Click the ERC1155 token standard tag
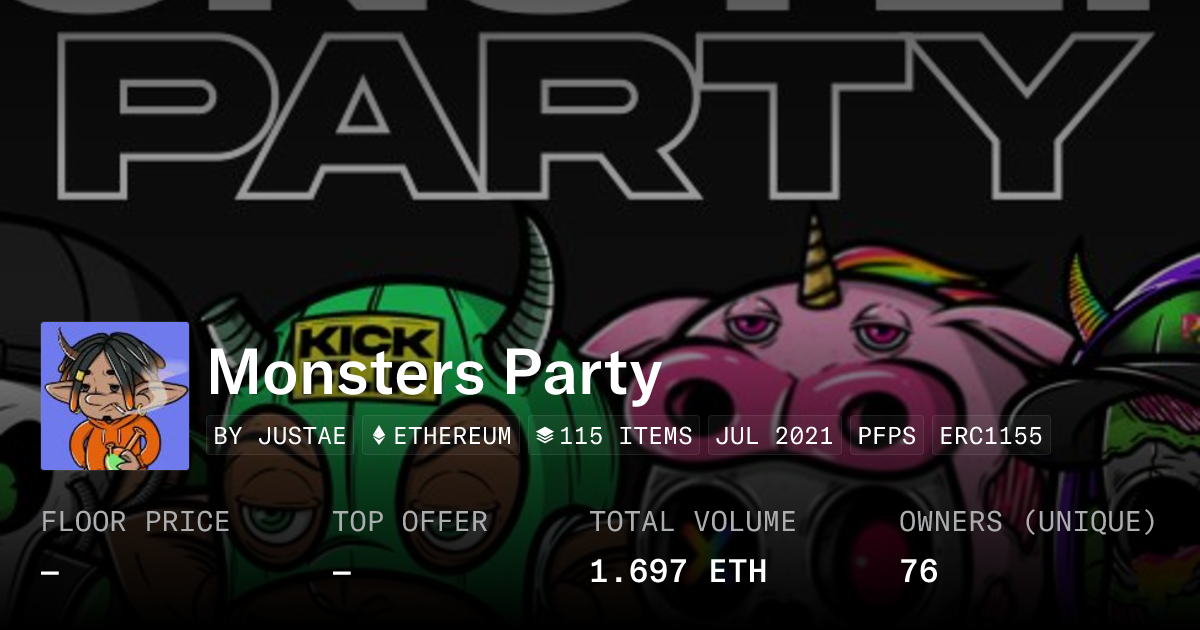Image resolution: width=1200 pixels, height=630 pixels. tap(991, 436)
